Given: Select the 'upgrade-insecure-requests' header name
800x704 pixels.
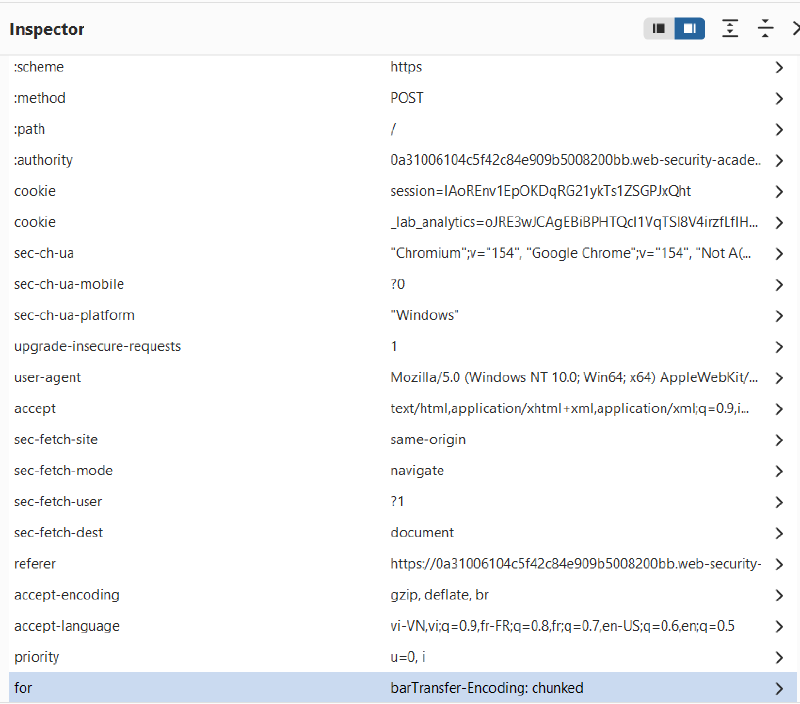Looking at the screenshot, I should (97, 346).
